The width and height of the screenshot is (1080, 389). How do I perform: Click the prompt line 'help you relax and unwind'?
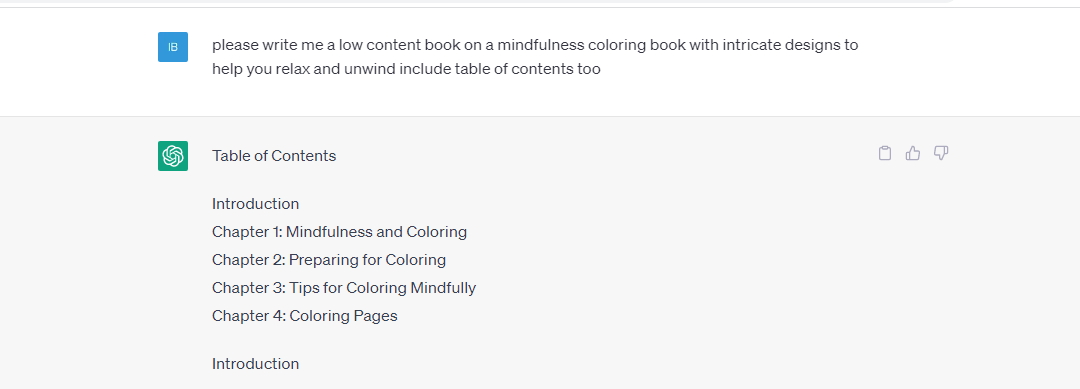click(406, 69)
